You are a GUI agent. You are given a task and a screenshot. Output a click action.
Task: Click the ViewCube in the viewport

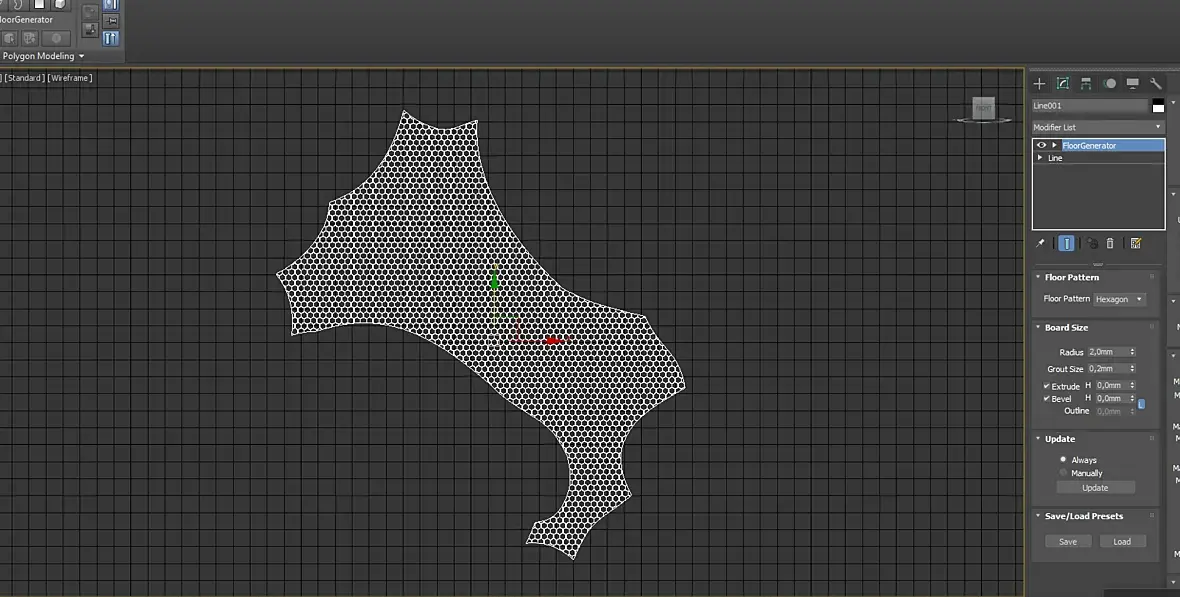pyautogui.click(x=983, y=109)
